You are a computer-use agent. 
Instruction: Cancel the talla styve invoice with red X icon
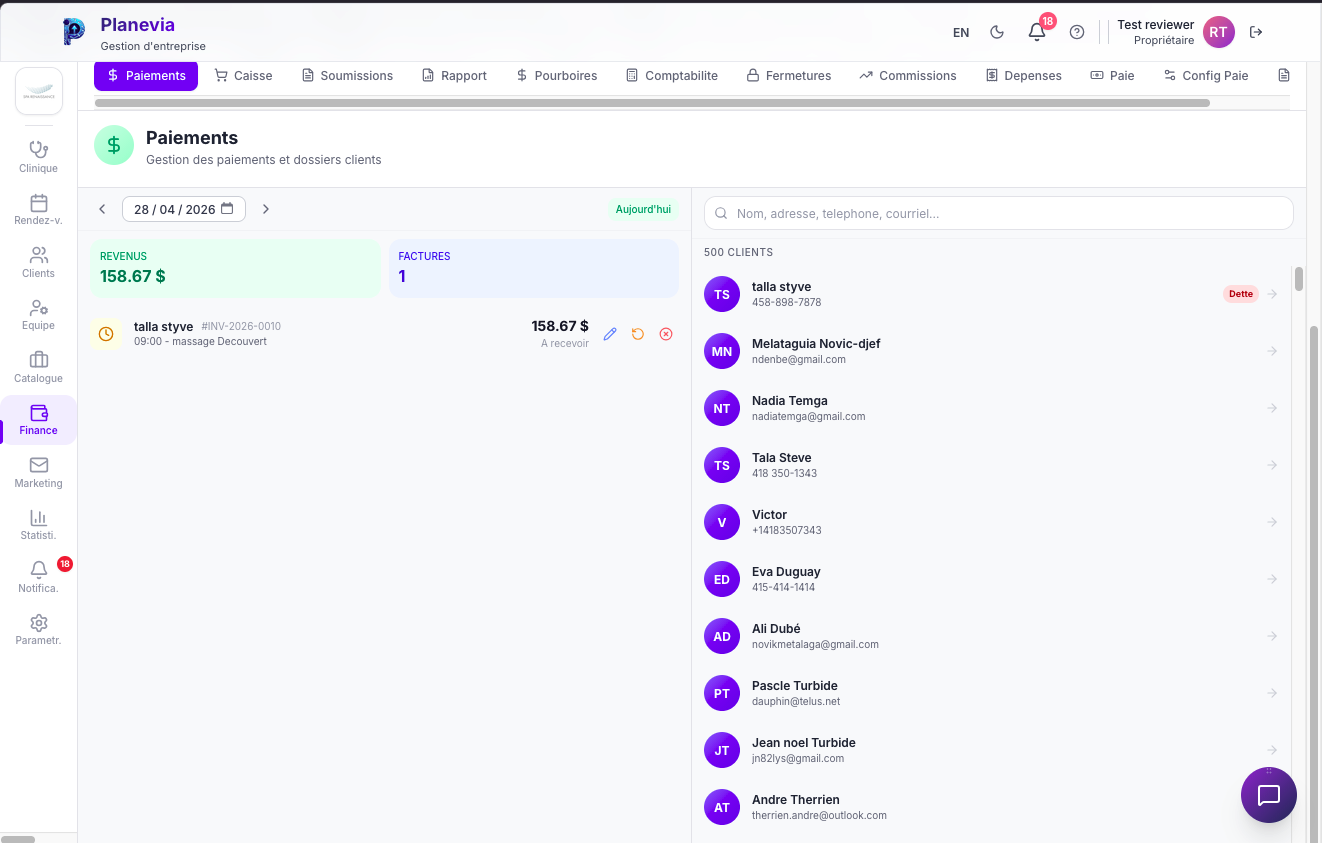coord(666,333)
